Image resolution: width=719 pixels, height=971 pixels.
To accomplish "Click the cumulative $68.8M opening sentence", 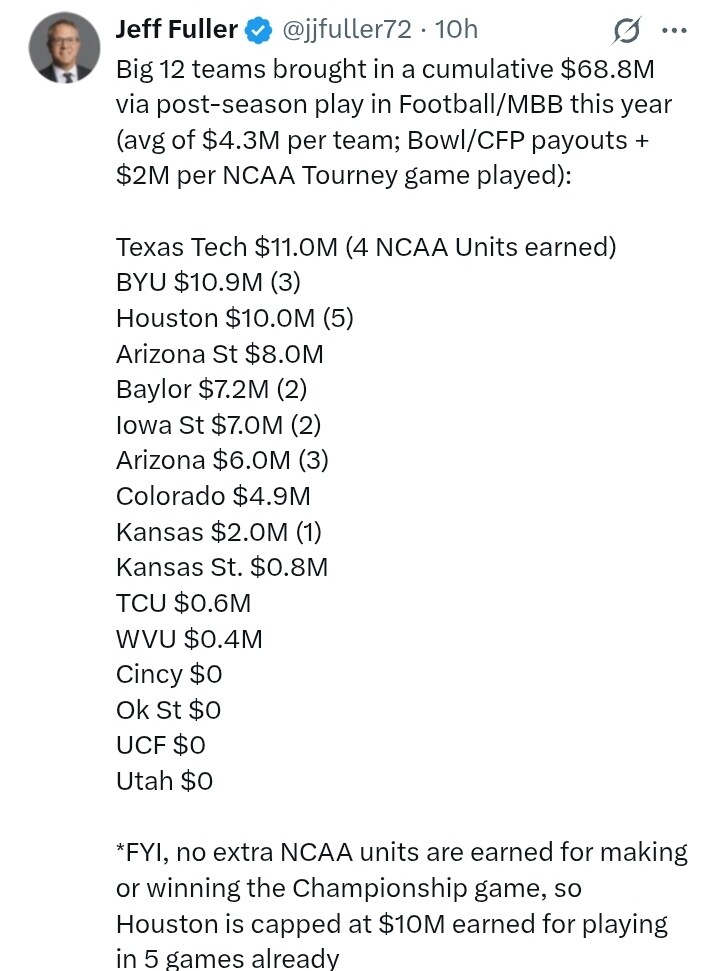I will click(x=394, y=122).
